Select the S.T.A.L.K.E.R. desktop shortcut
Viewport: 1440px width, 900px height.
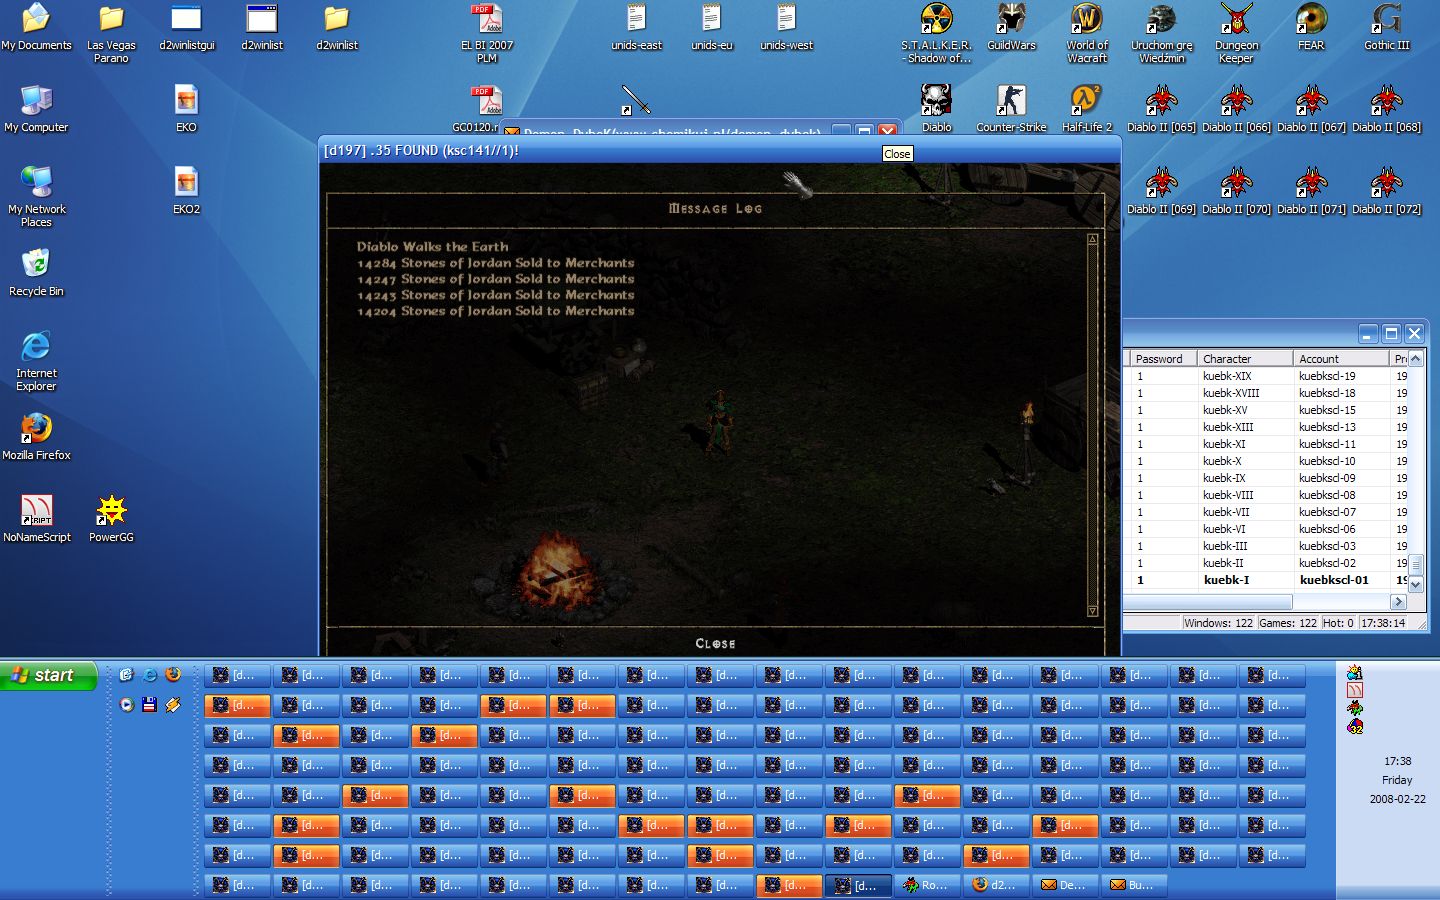tap(936, 33)
